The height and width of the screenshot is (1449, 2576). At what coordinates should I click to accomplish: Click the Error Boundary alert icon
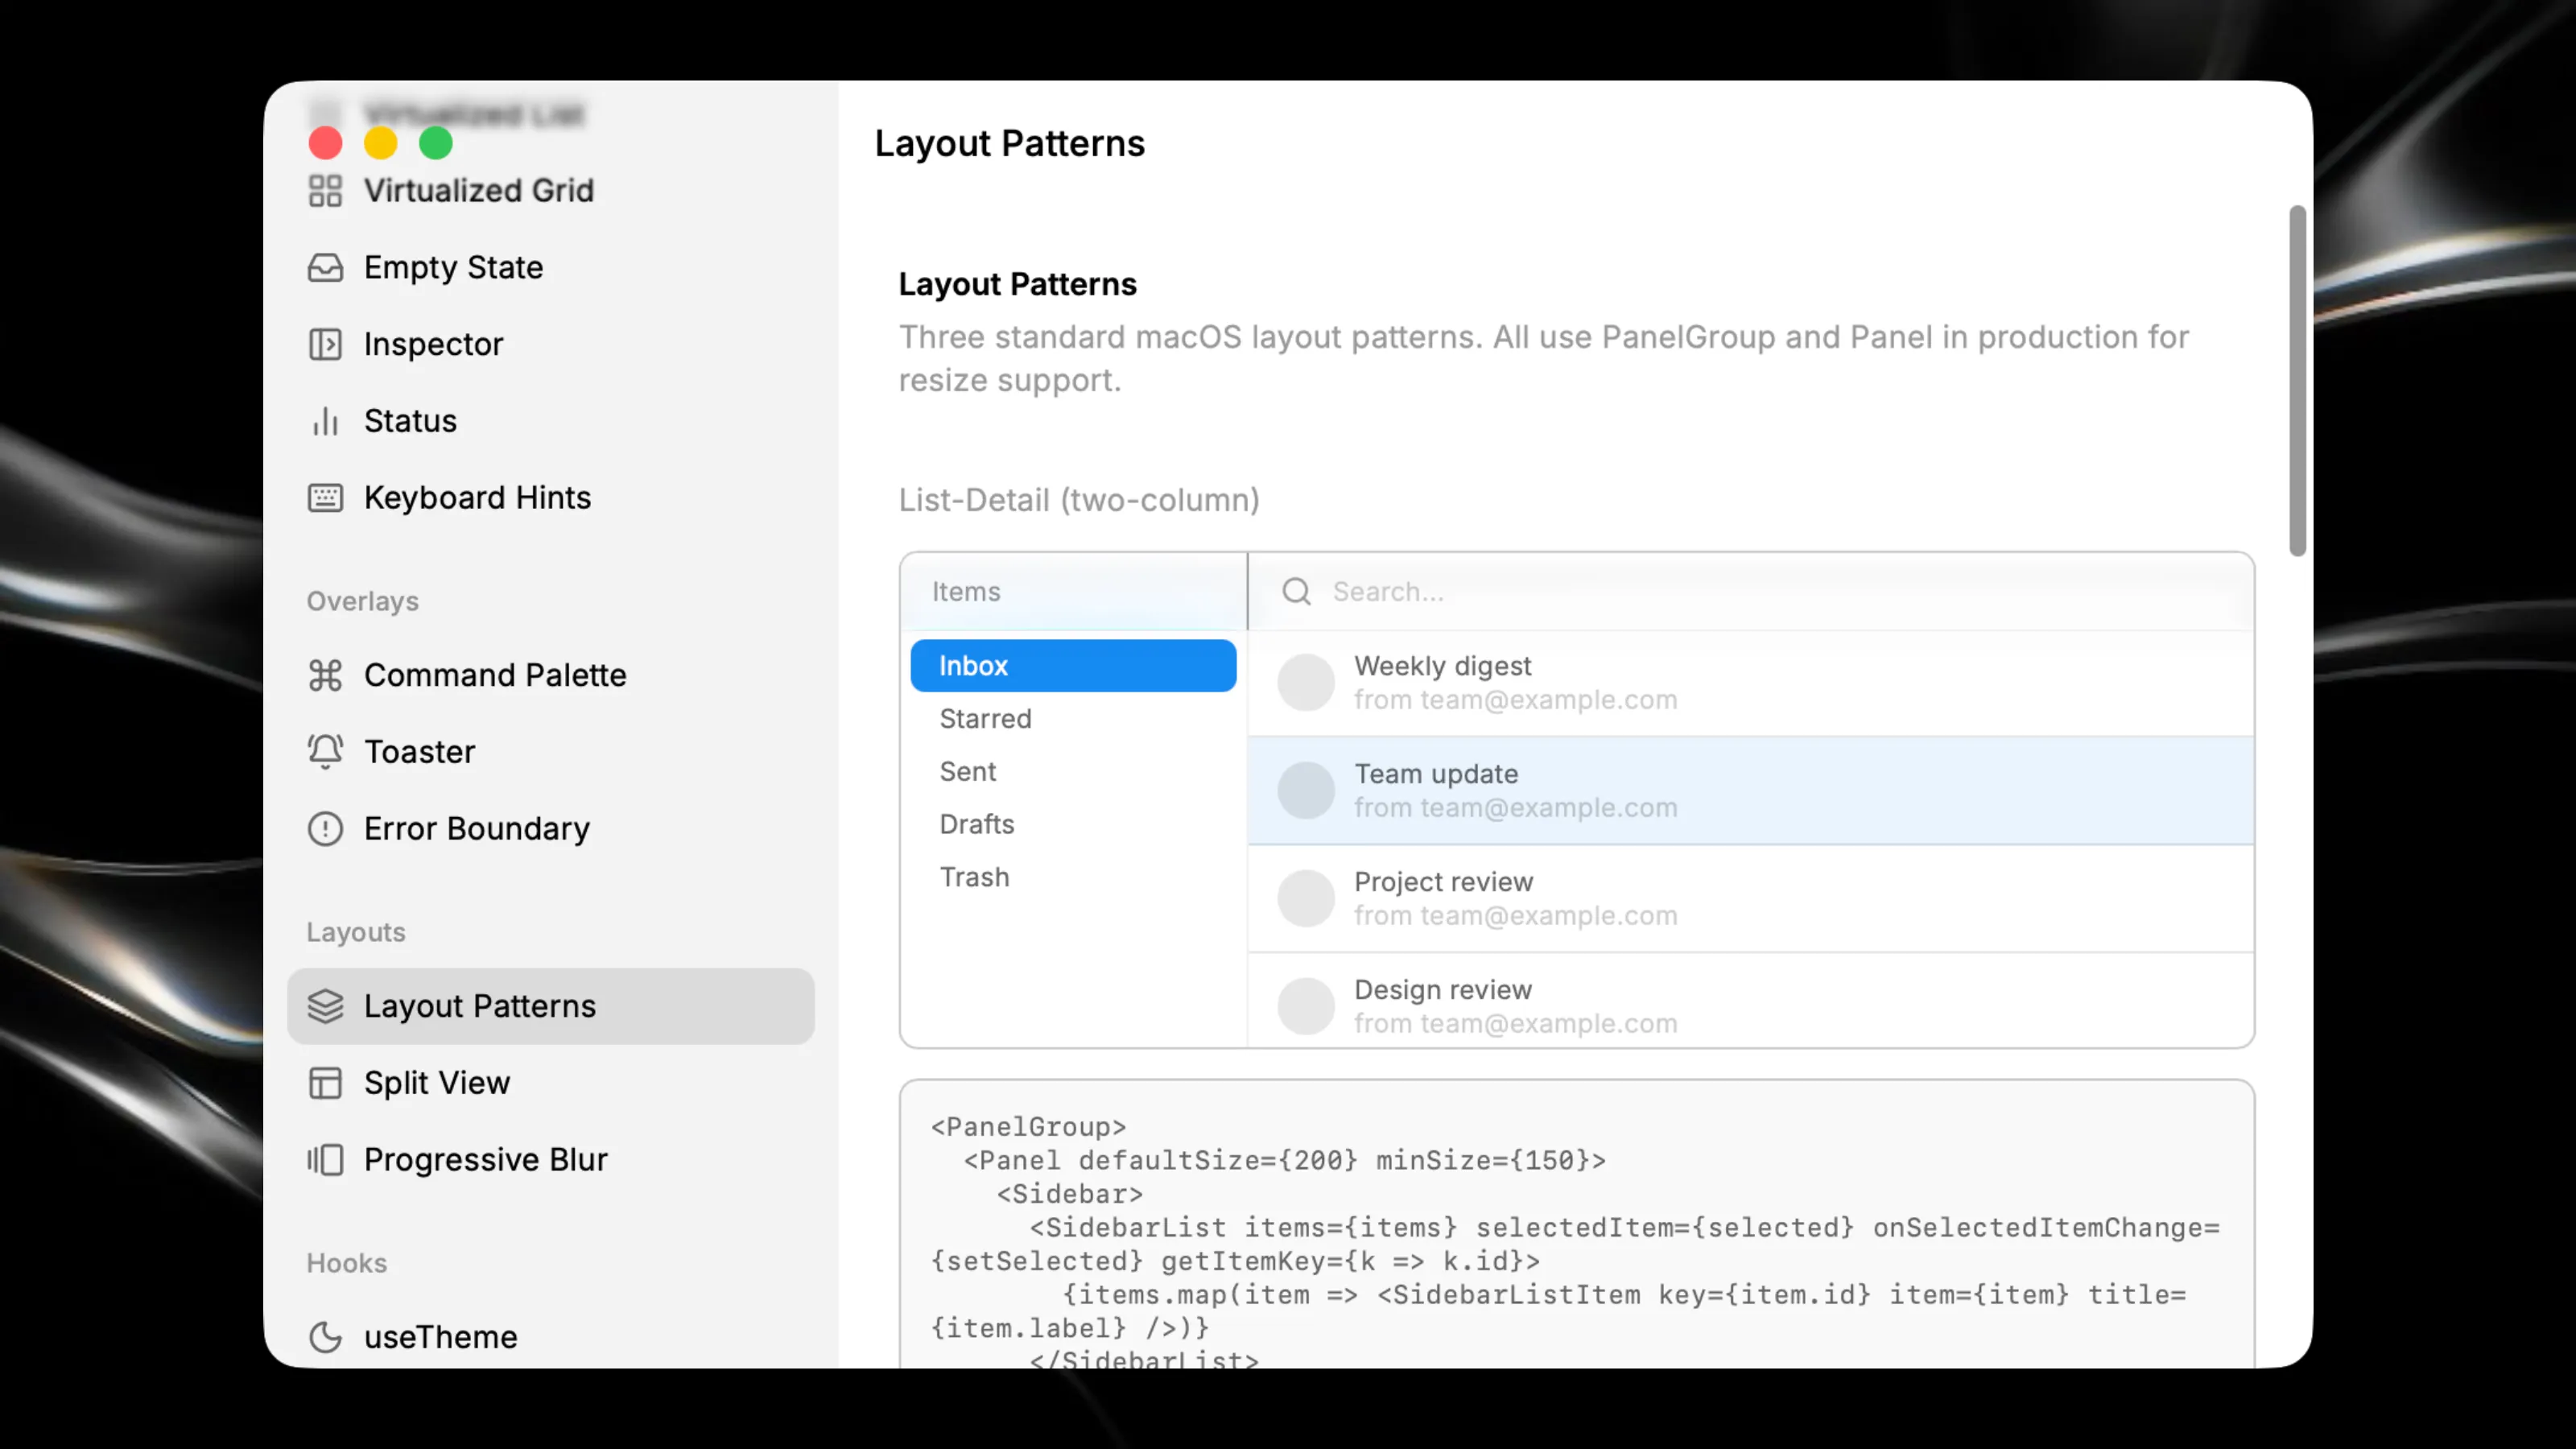[x=325, y=828]
